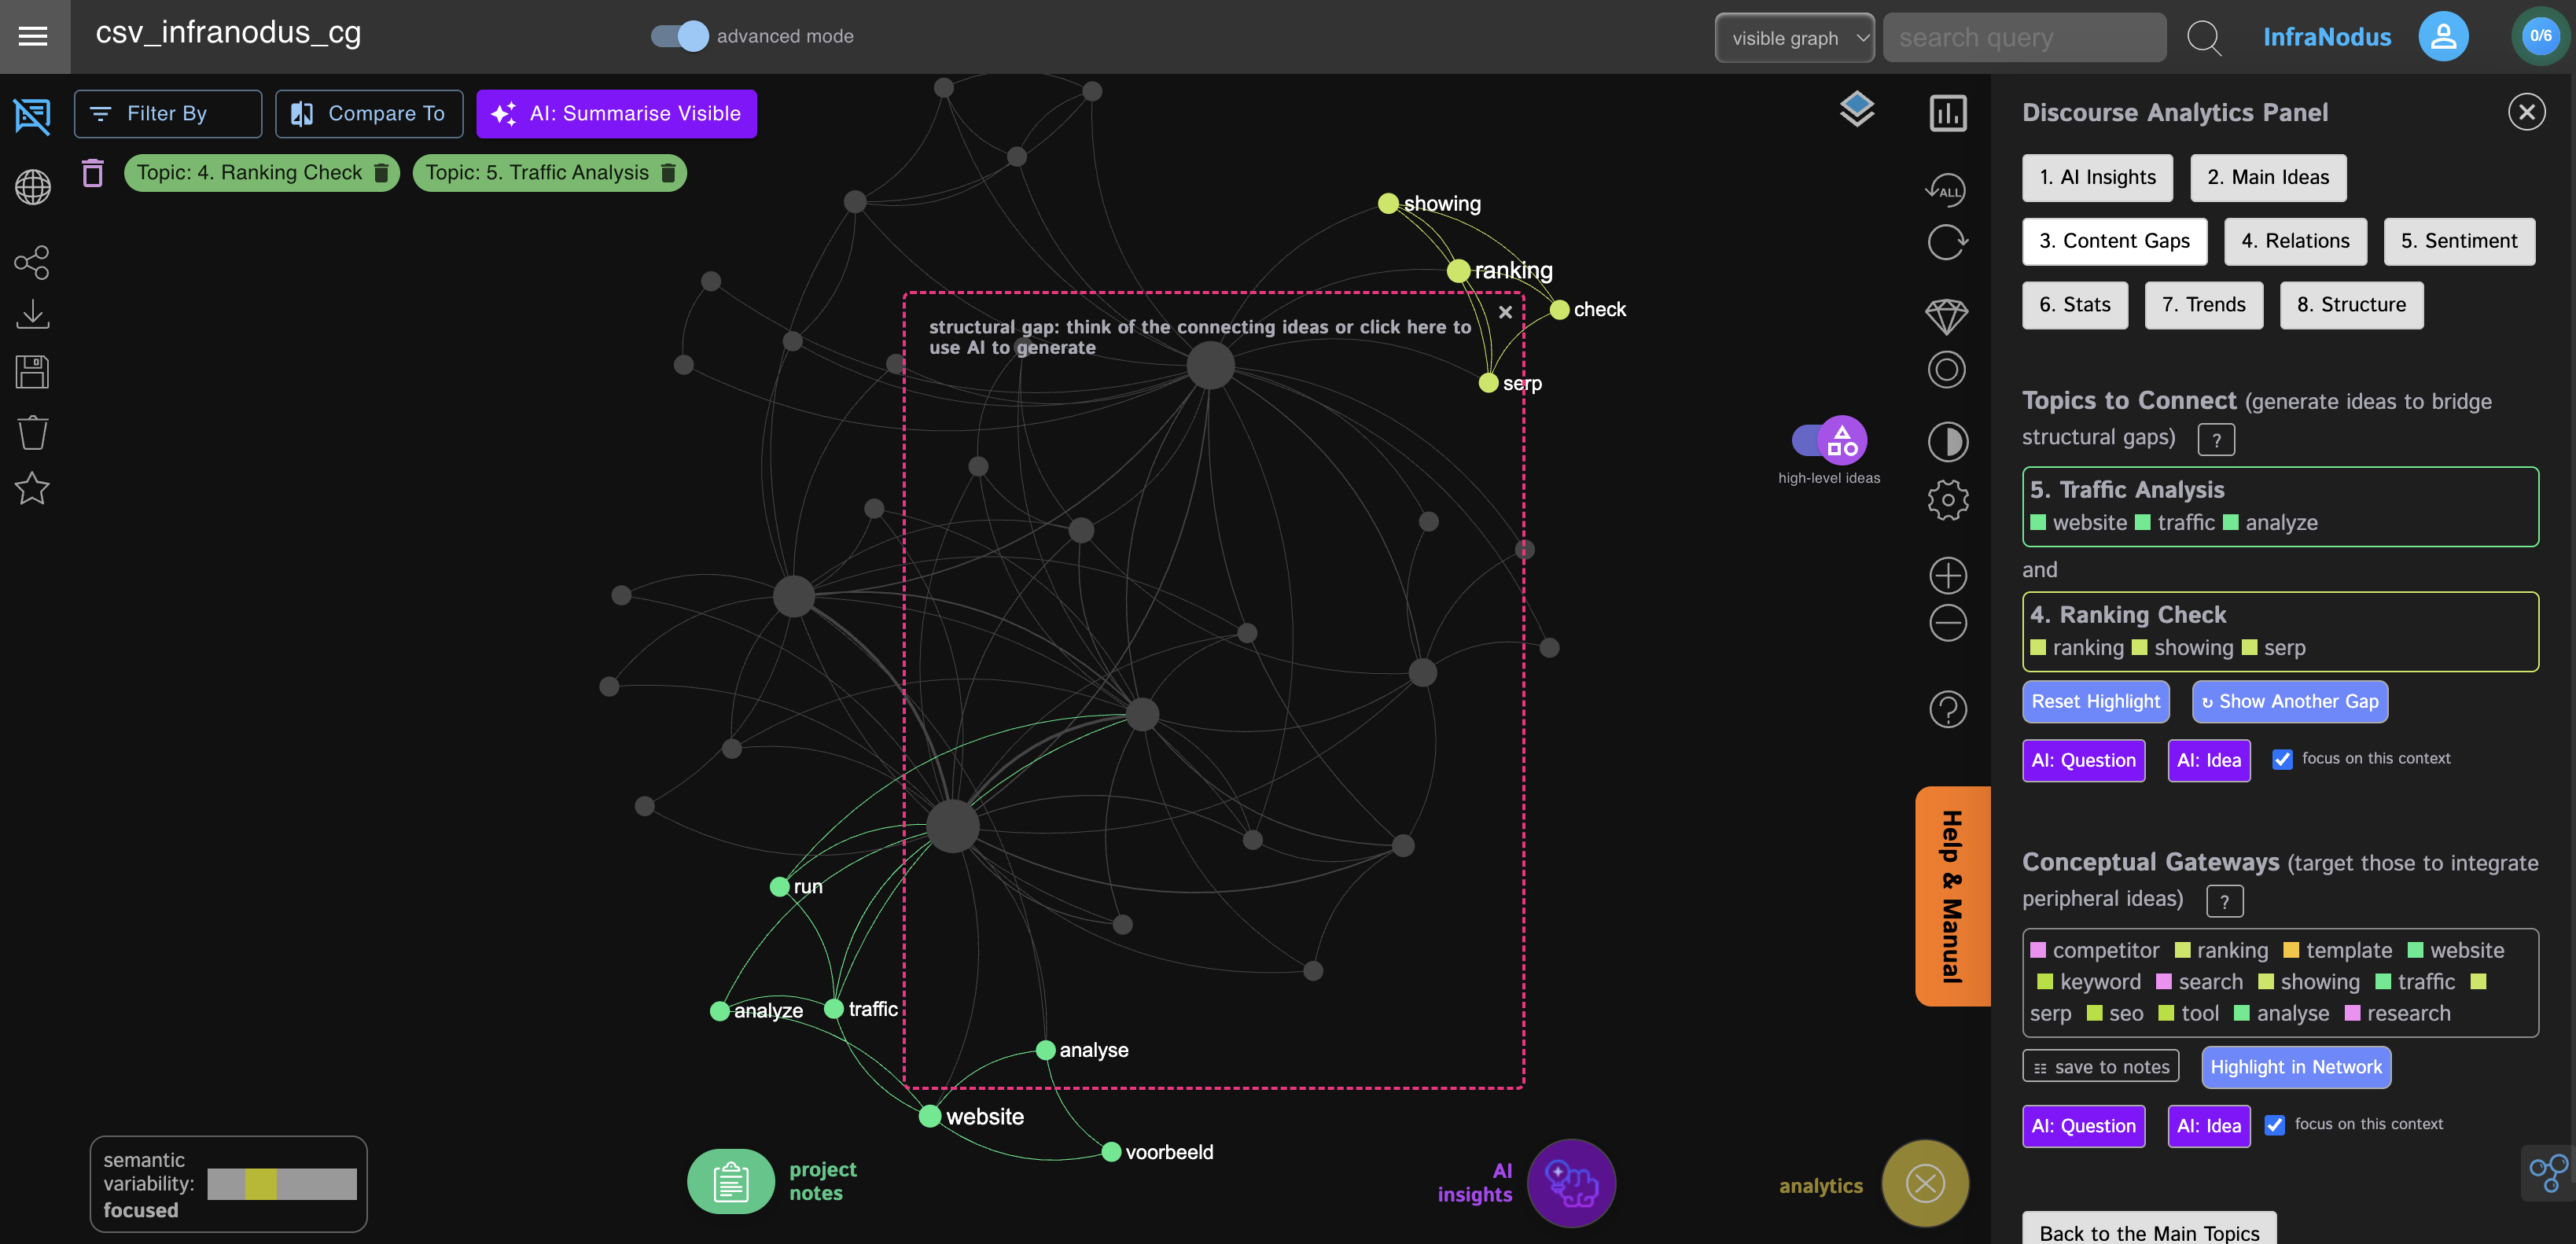Open the Filter By dropdown
The width and height of the screenshot is (2576, 1244).
(168, 114)
